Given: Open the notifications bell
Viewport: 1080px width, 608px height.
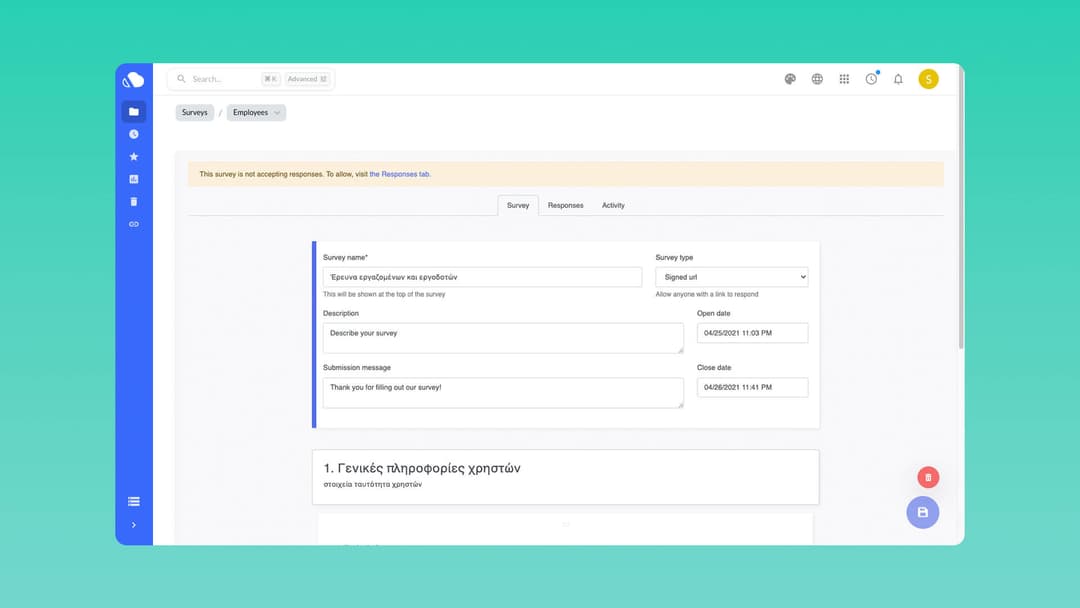Looking at the screenshot, I should pos(898,79).
